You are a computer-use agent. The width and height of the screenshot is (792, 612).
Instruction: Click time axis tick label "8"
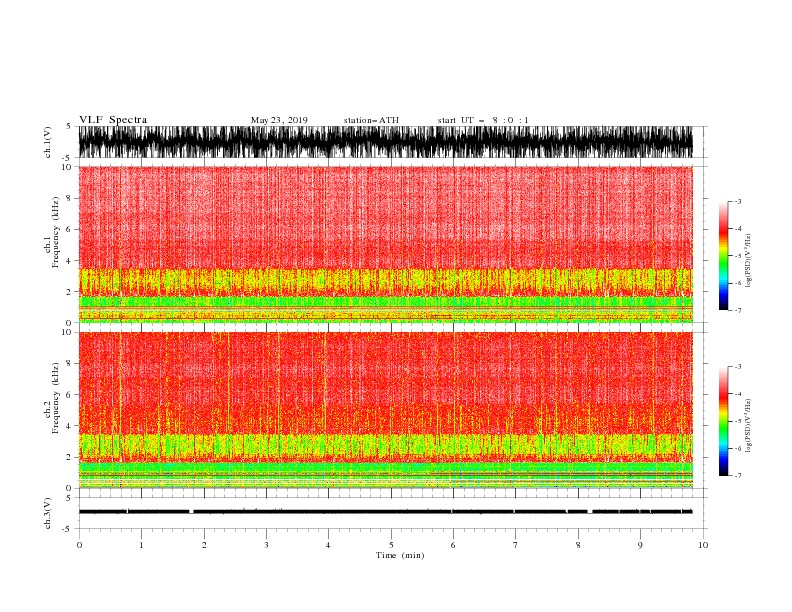pos(578,545)
